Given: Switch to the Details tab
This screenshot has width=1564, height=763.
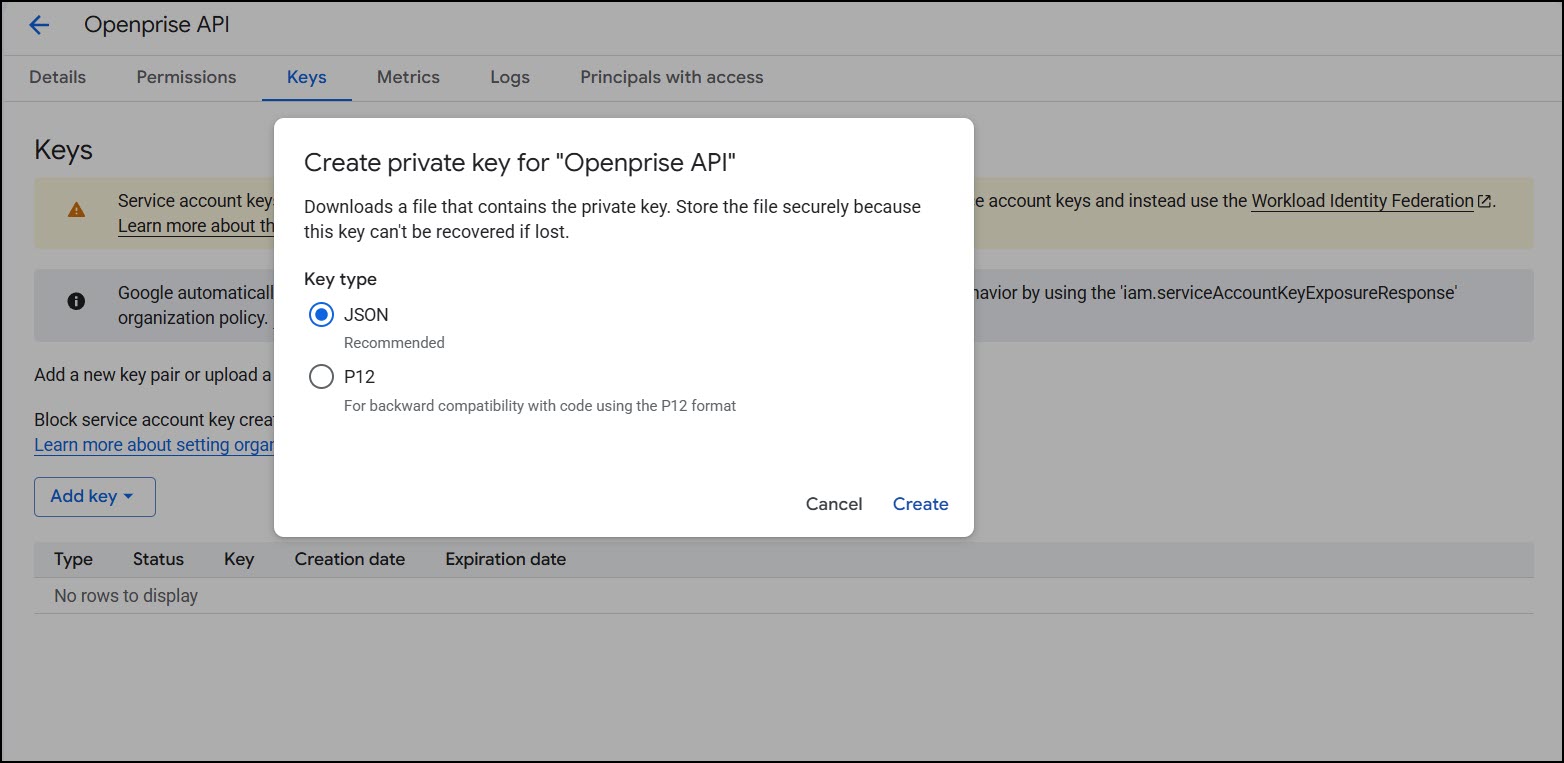Looking at the screenshot, I should [58, 77].
